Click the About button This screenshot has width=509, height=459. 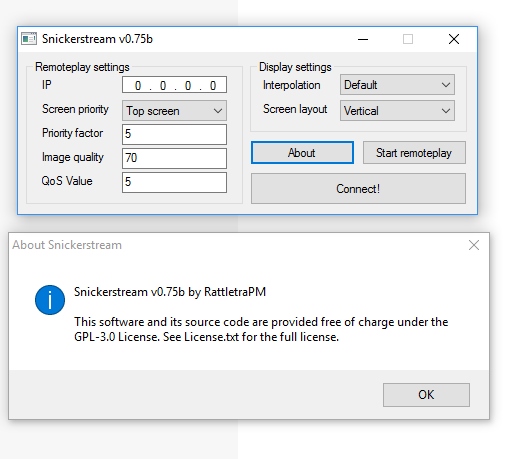pyautogui.click(x=302, y=153)
